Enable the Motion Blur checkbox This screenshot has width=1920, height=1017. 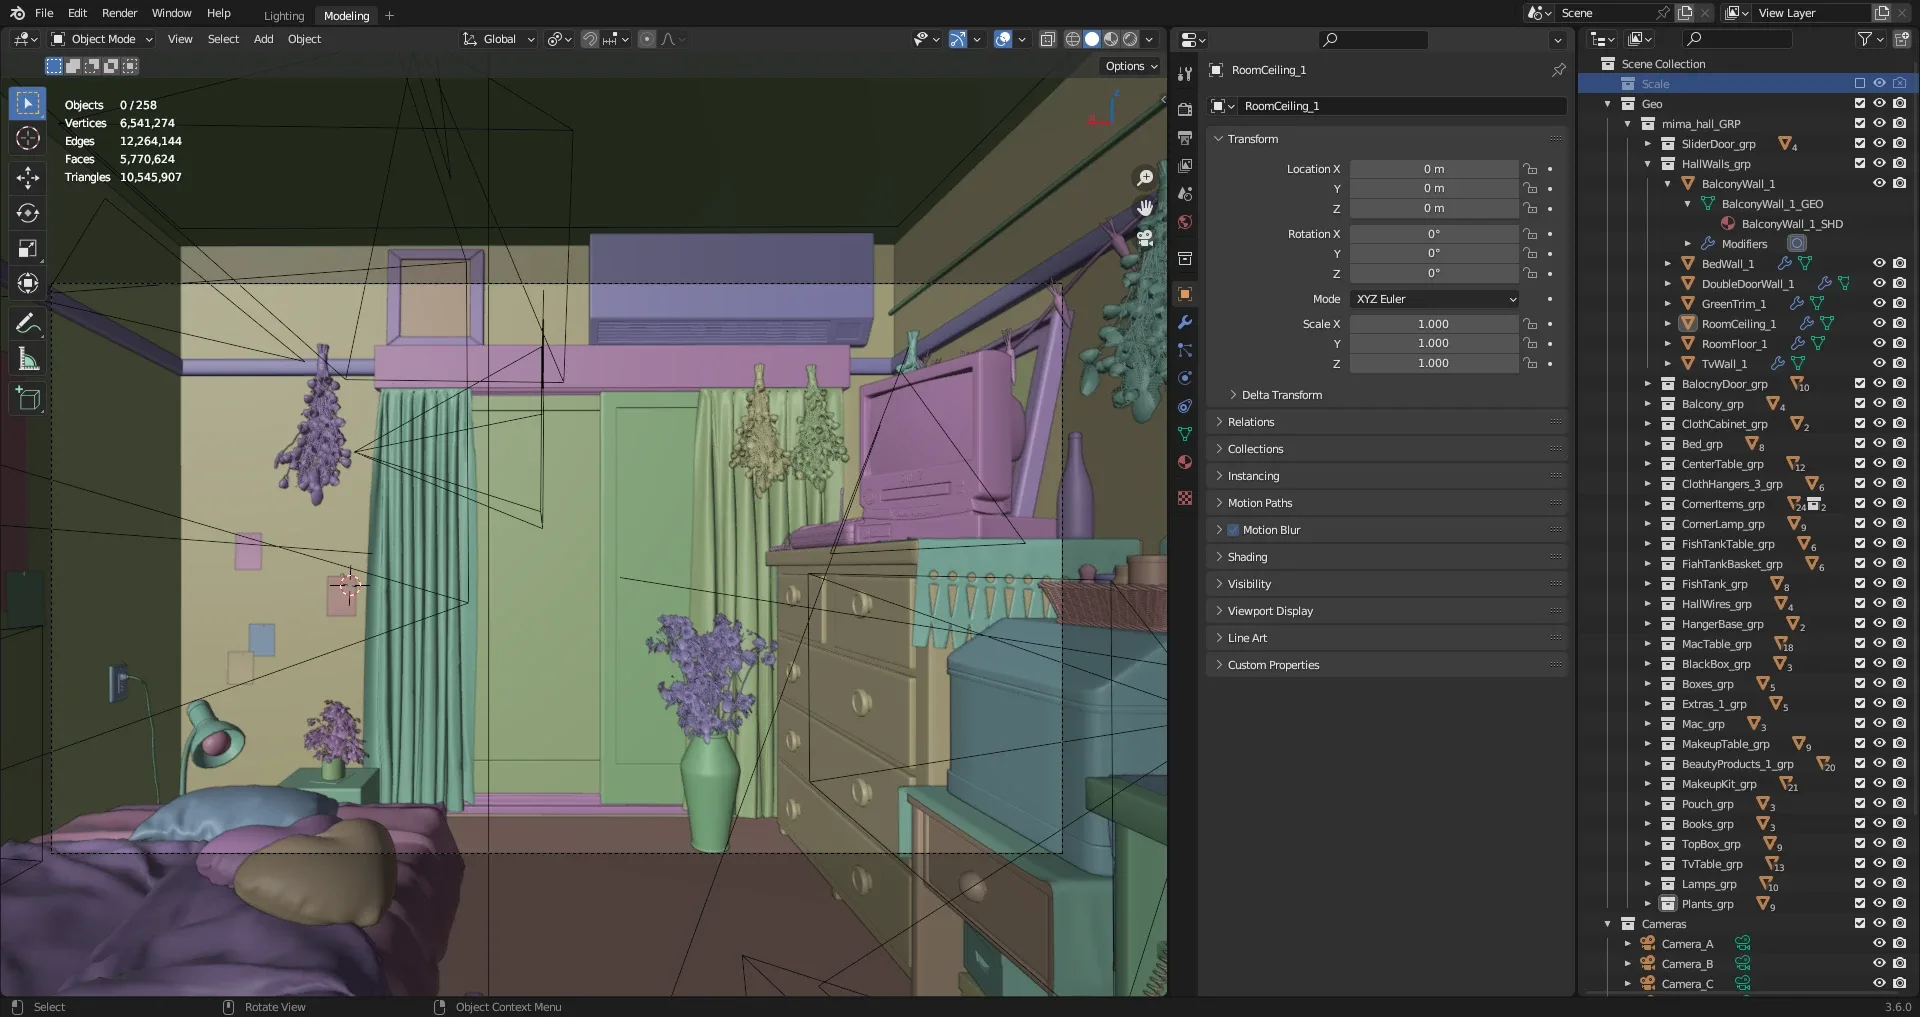point(1233,530)
